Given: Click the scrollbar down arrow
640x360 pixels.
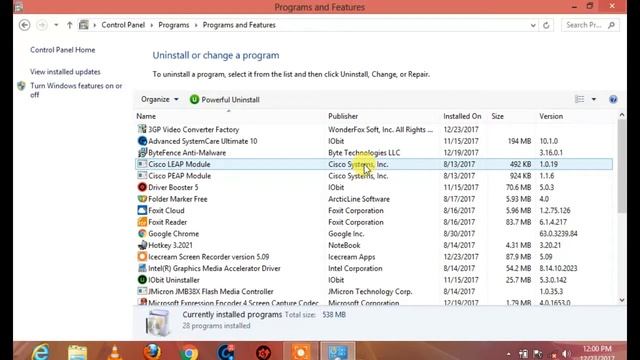Looking at the screenshot, I should tap(622, 300).
